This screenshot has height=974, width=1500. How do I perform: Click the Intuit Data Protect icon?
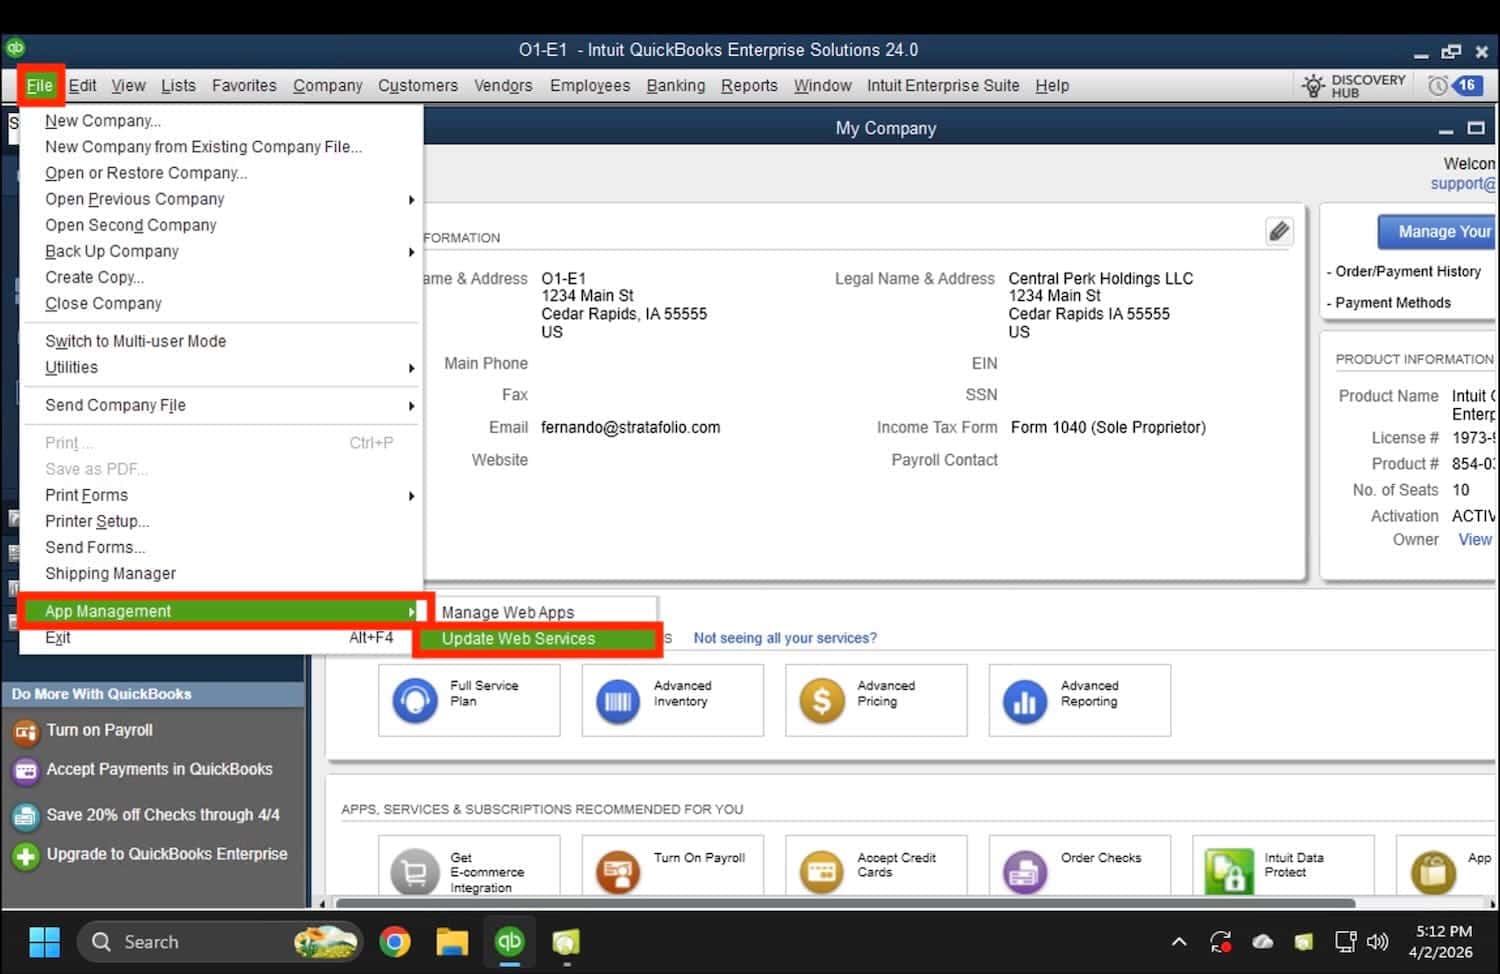pos(1229,872)
